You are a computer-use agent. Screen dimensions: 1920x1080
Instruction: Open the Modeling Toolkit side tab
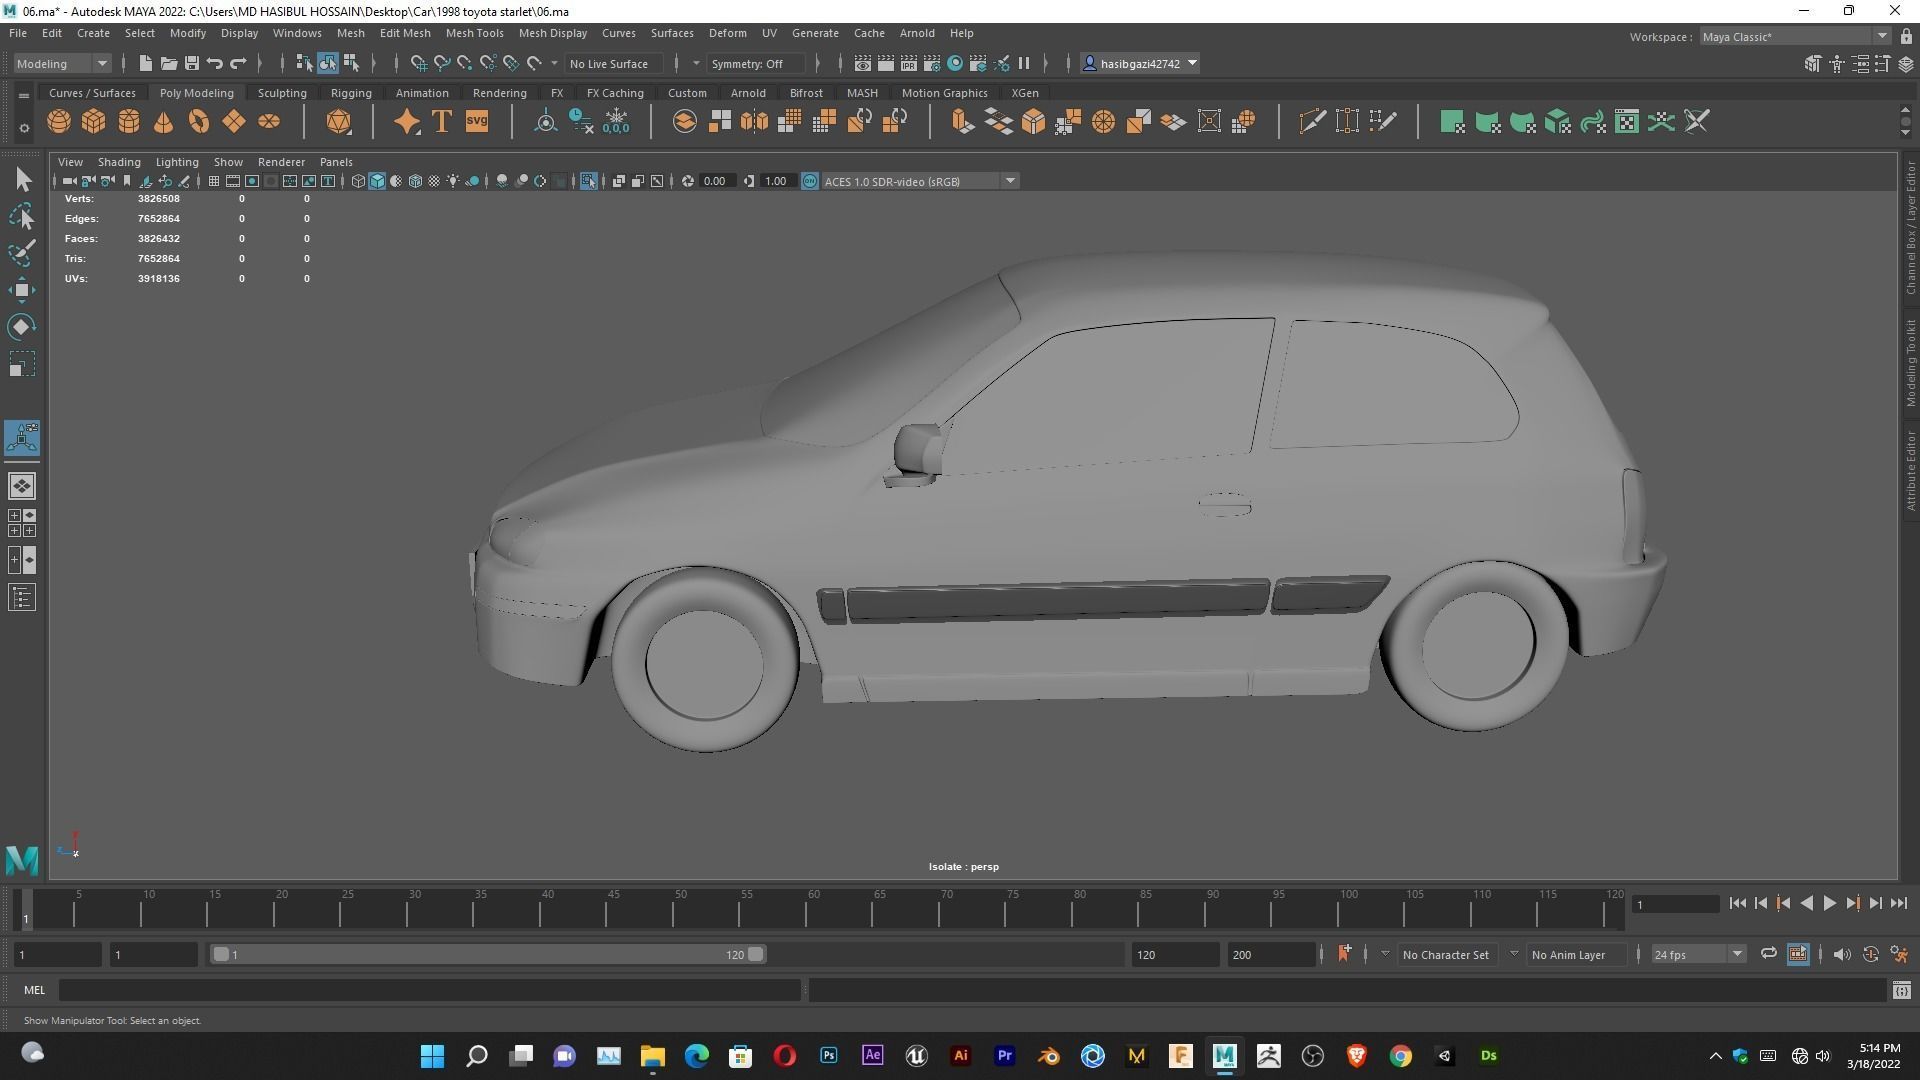1910,363
